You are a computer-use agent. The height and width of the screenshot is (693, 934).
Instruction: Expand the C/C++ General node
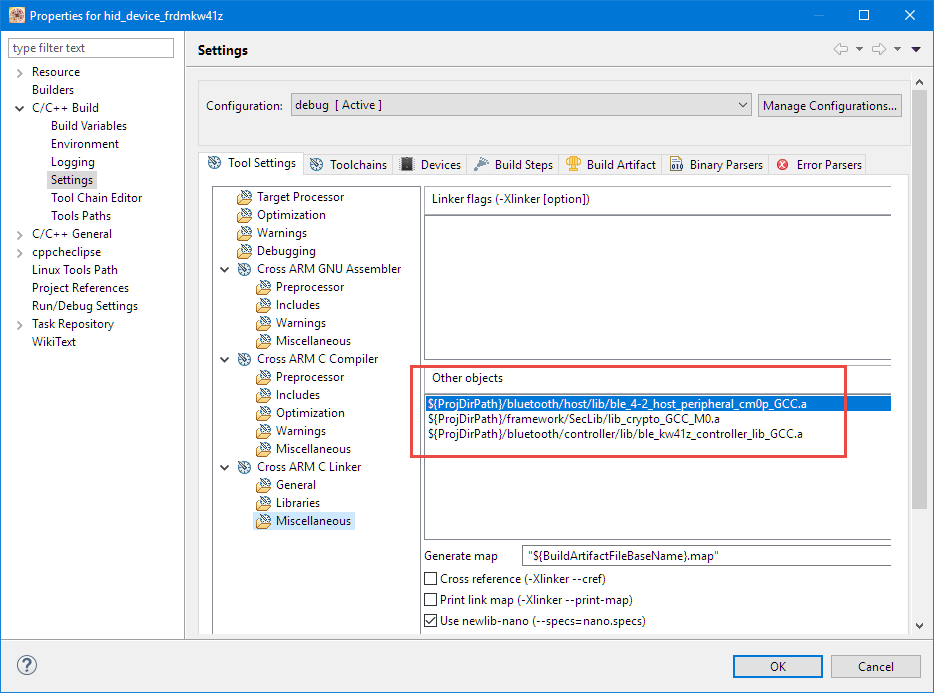coord(20,234)
